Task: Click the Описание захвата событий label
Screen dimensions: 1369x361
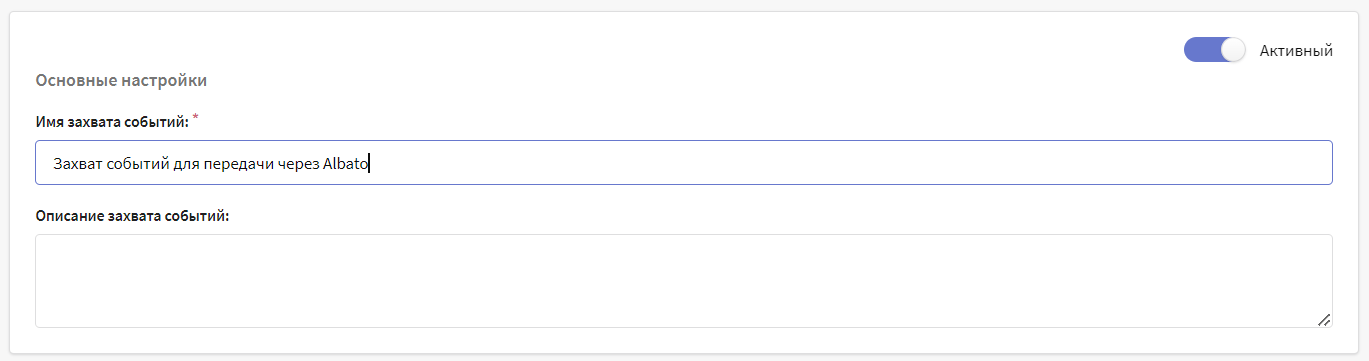Action: pos(133,216)
